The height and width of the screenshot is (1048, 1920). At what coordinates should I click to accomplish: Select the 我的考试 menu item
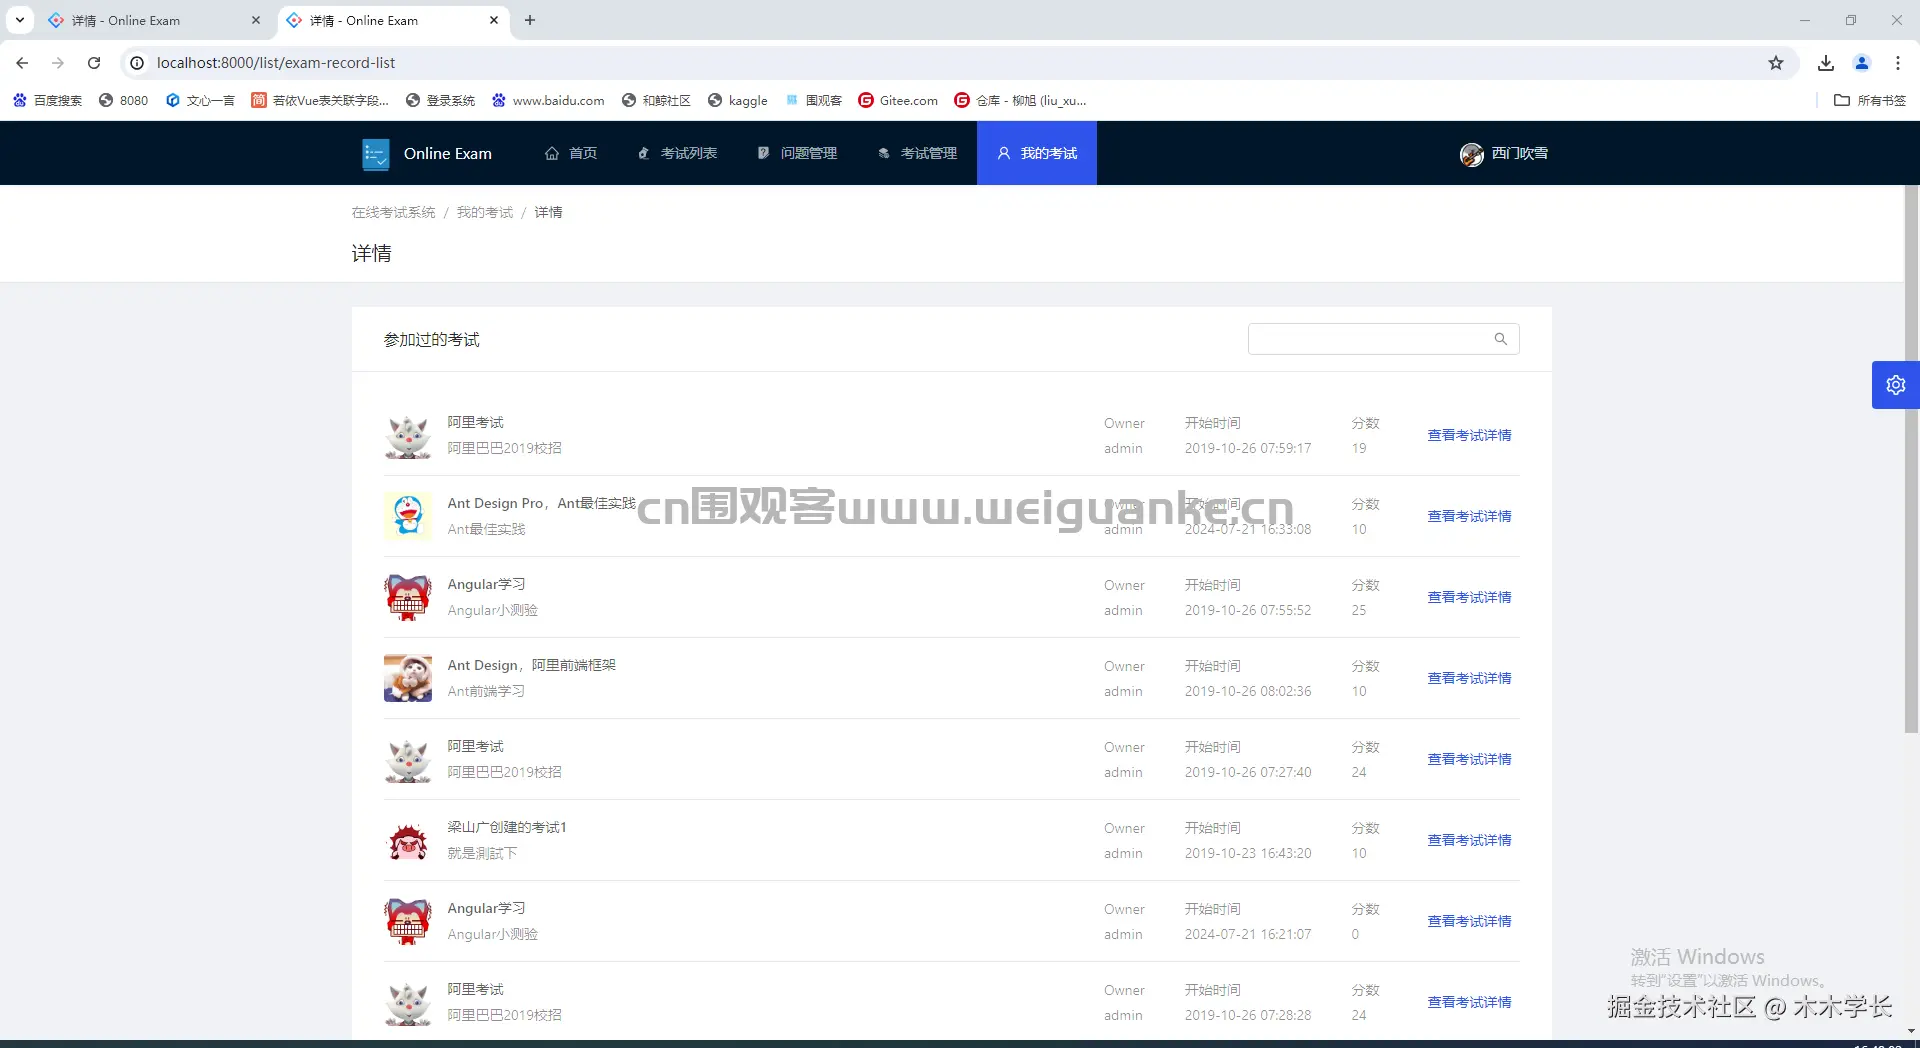click(1037, 153)
